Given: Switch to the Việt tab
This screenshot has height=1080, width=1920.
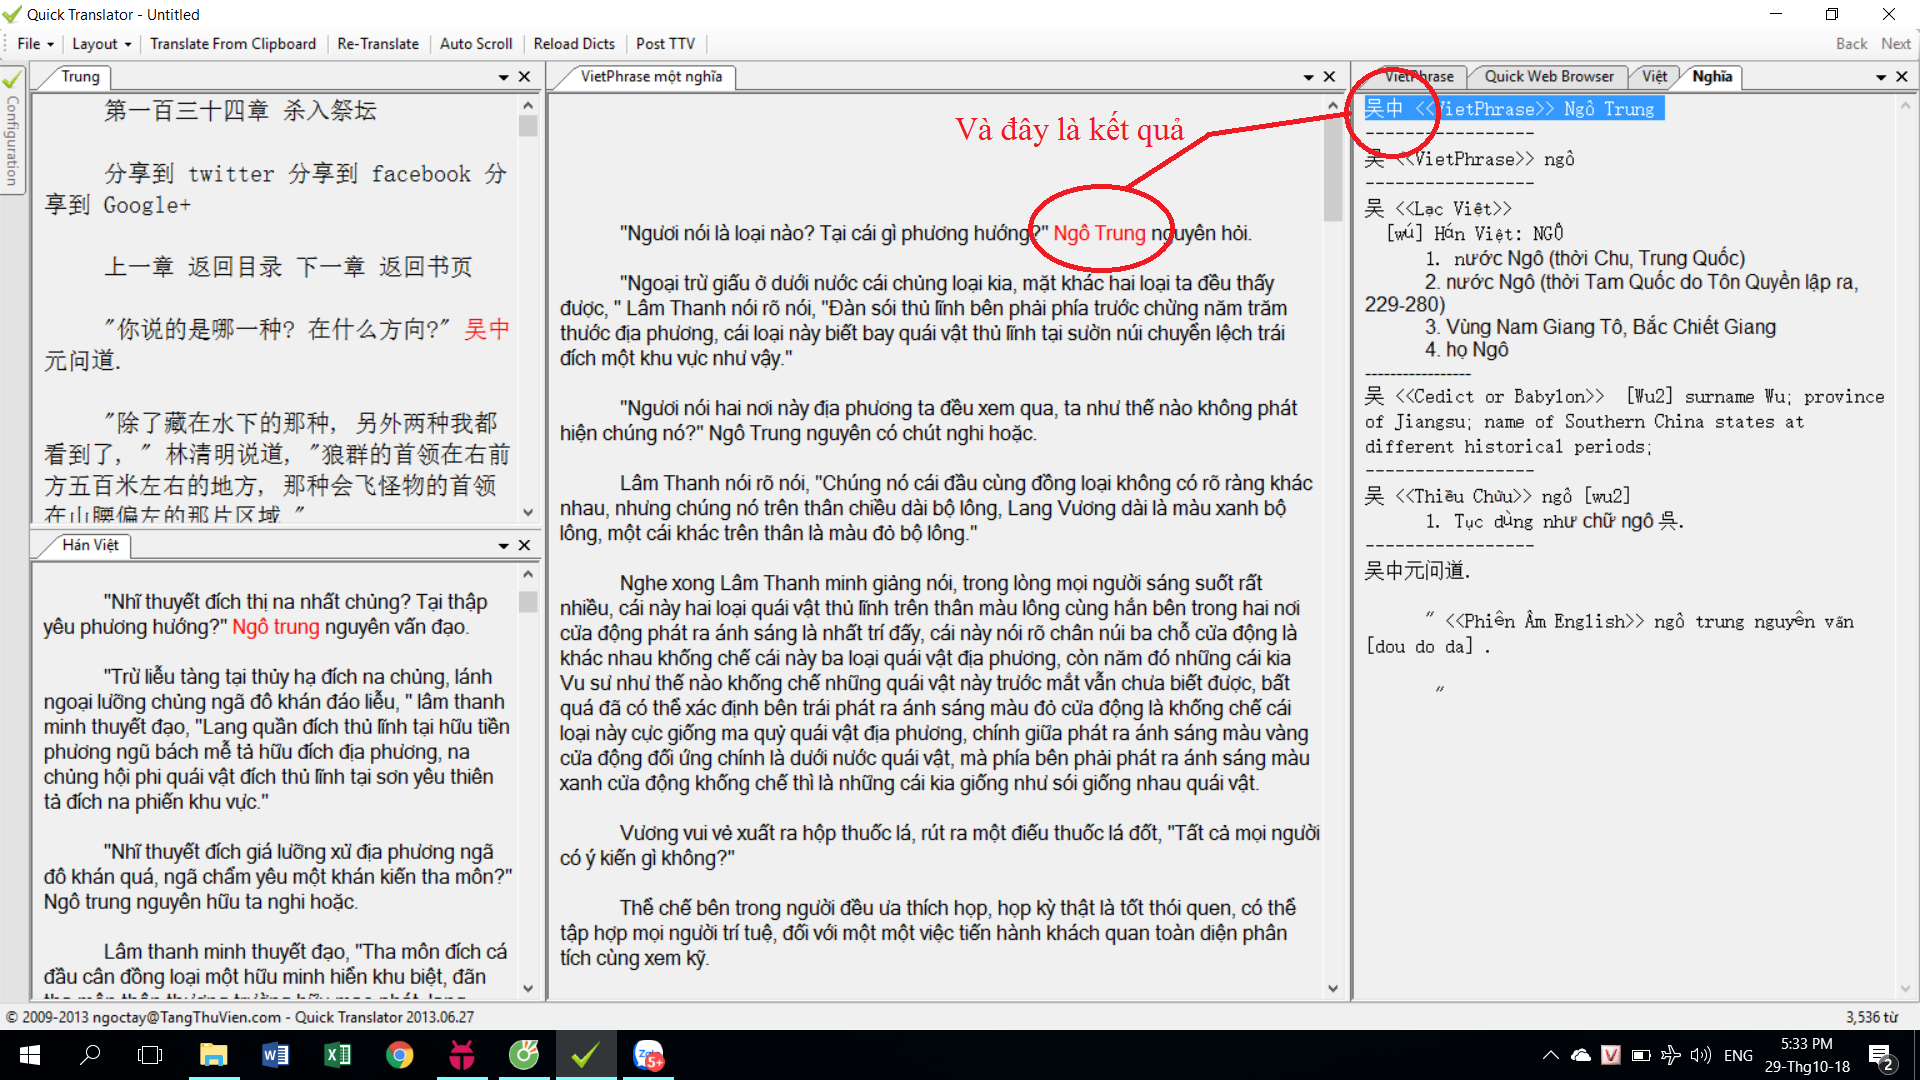Looking at the screenshot, I should [x=1654, y=77].
